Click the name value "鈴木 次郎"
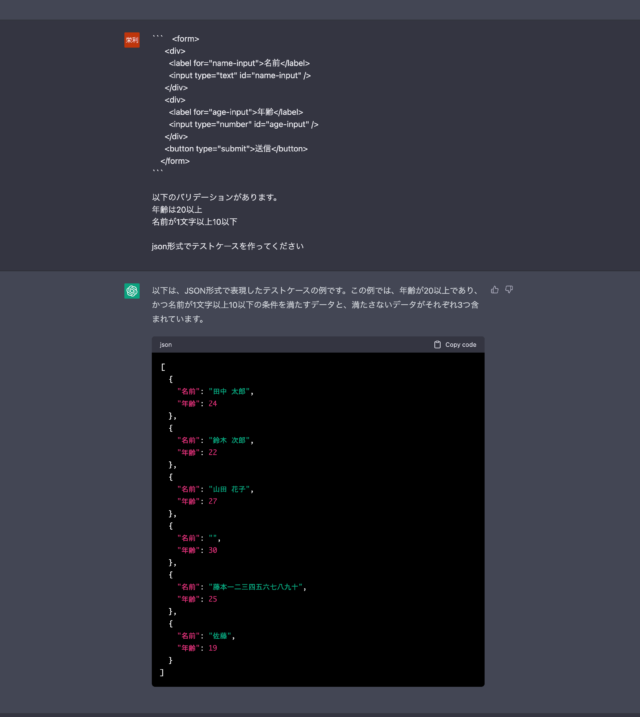This screenshot has height=717, width=640. click(x=229, y=440)
